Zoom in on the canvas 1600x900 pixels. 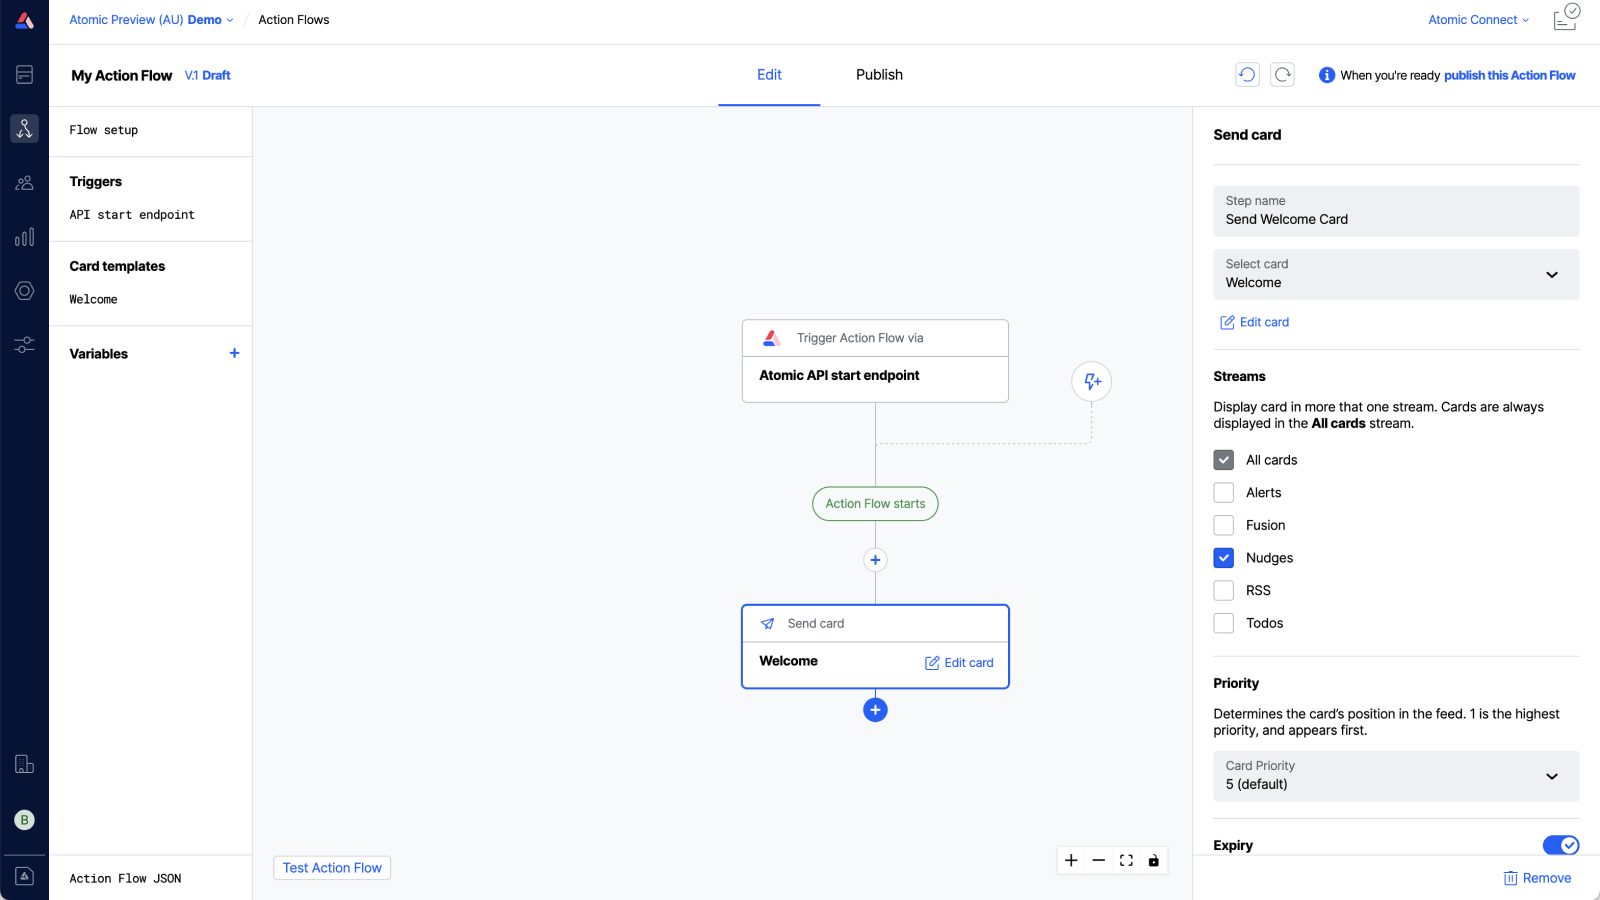tap(1071, 860)
